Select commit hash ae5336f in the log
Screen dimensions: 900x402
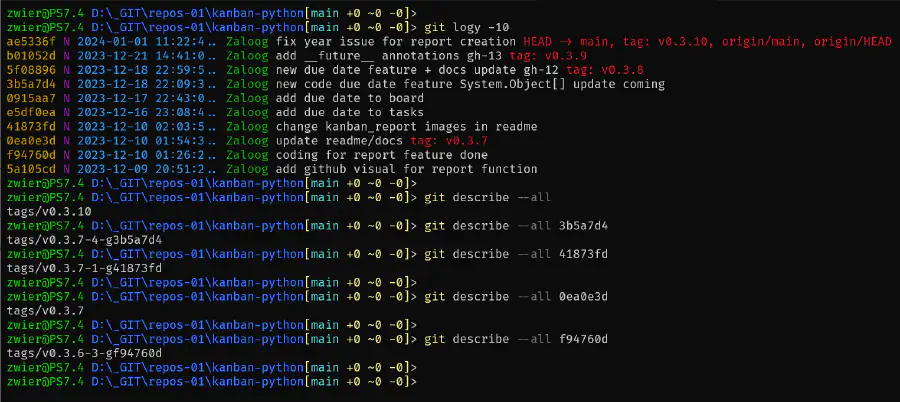[32, 42]
